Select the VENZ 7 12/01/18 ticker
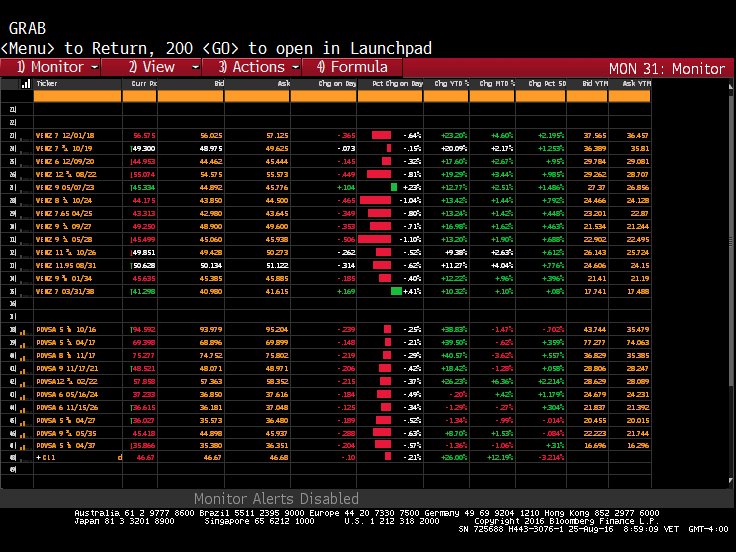 coord(65,136)
